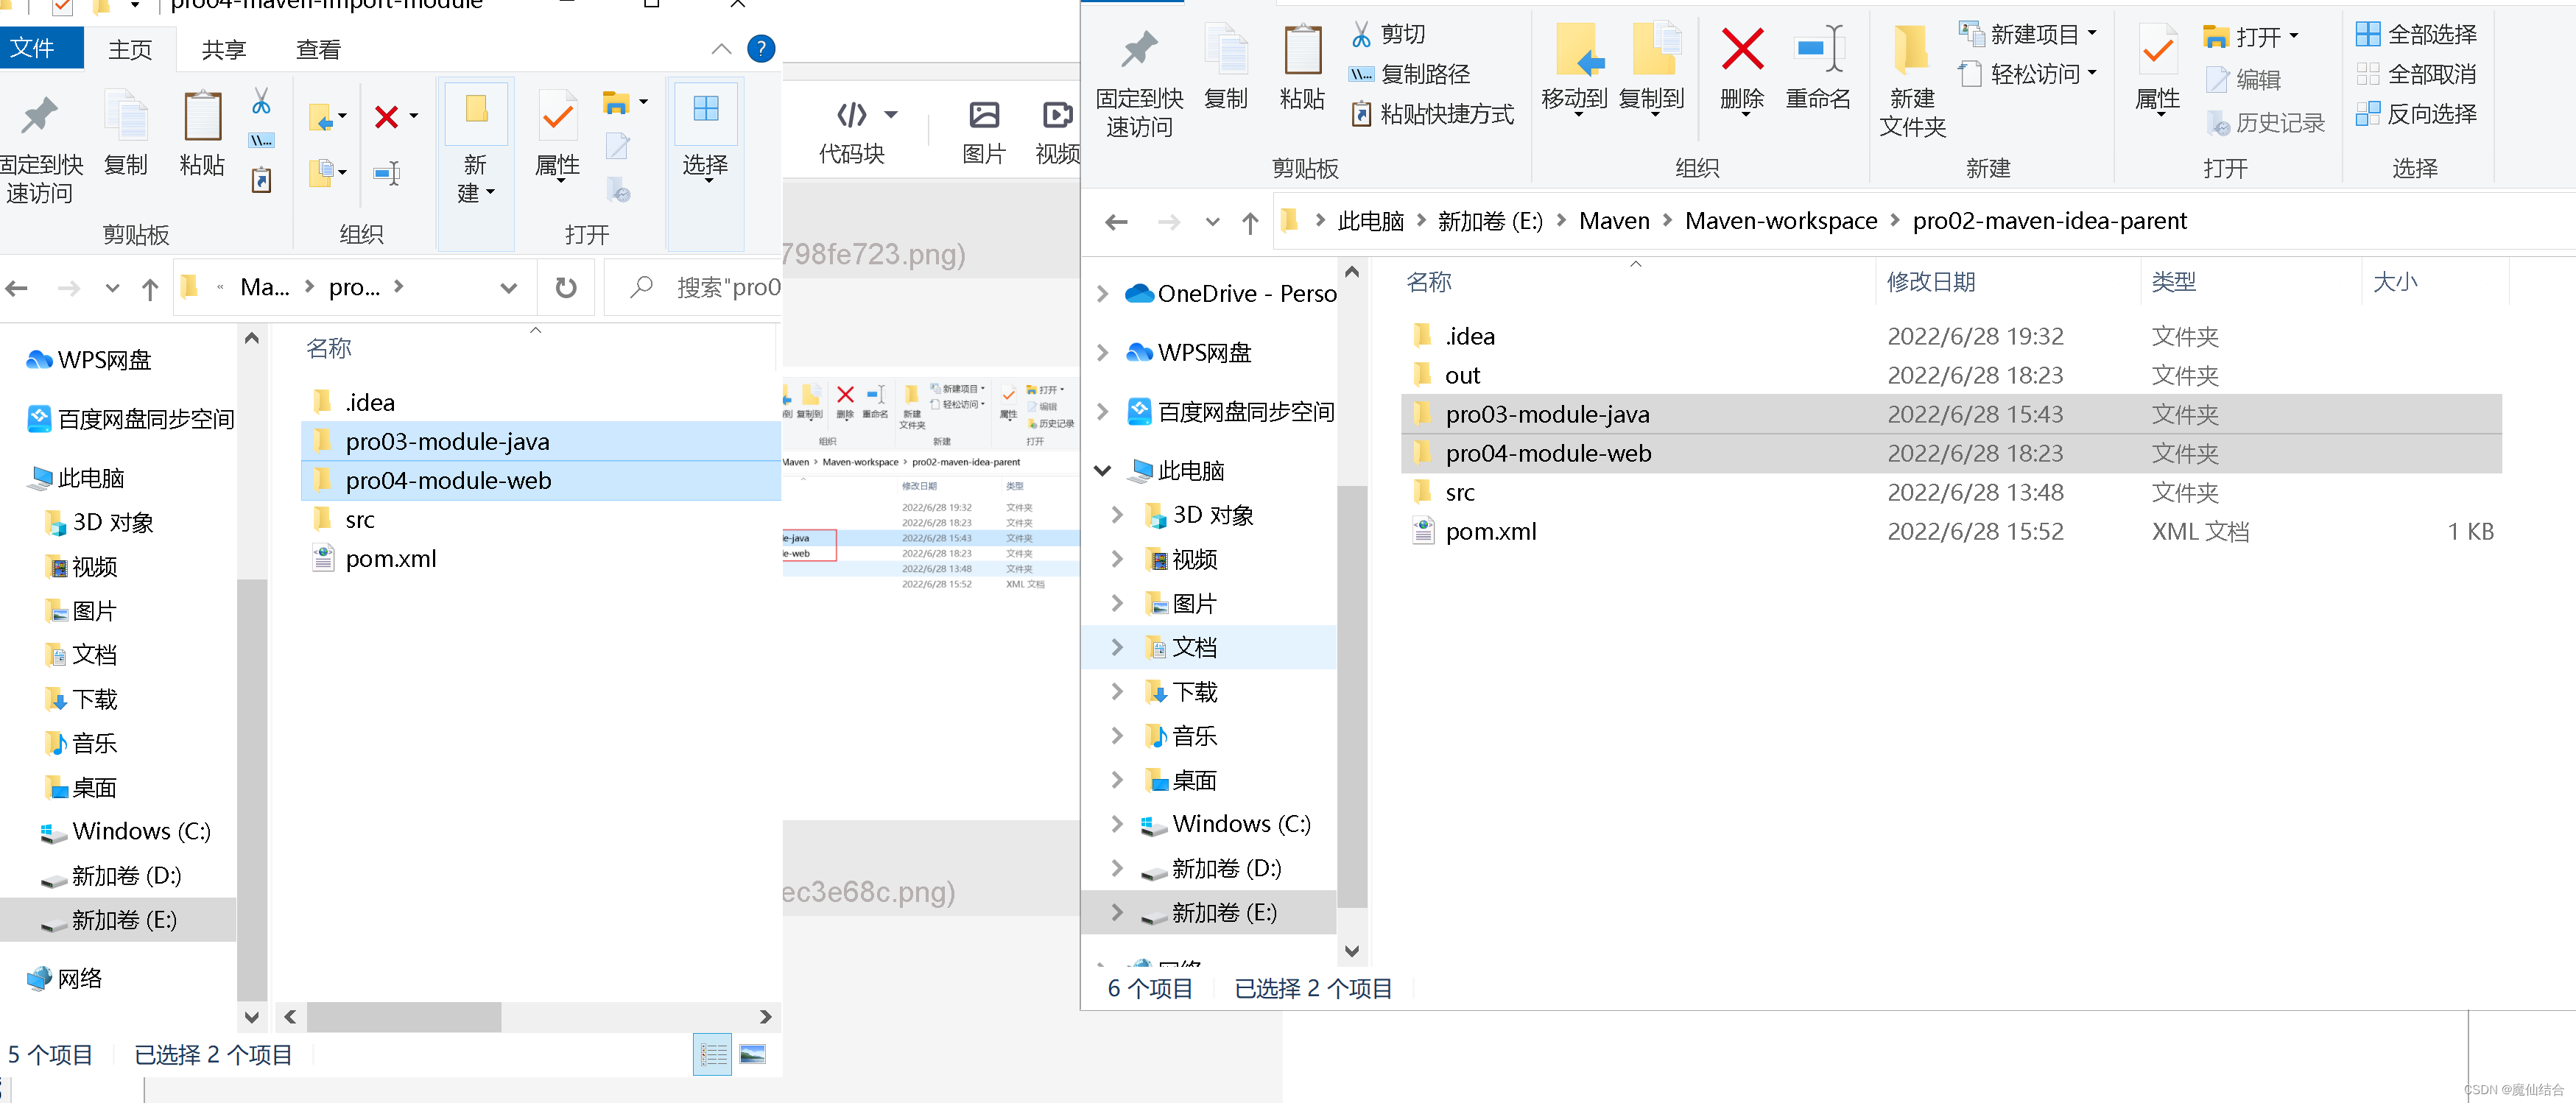Image resolution: width=2576 pixels, height=1103 pixels.
Task: Click Rename (重命名) icon in right ribbon
Action: (x=1818, y=66)
